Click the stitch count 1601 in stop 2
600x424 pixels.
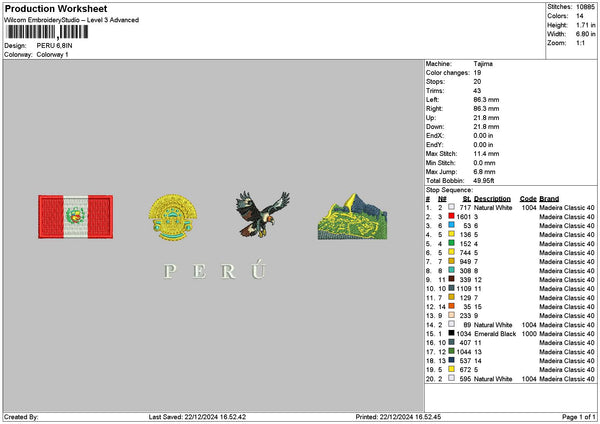tap(464, 217)
